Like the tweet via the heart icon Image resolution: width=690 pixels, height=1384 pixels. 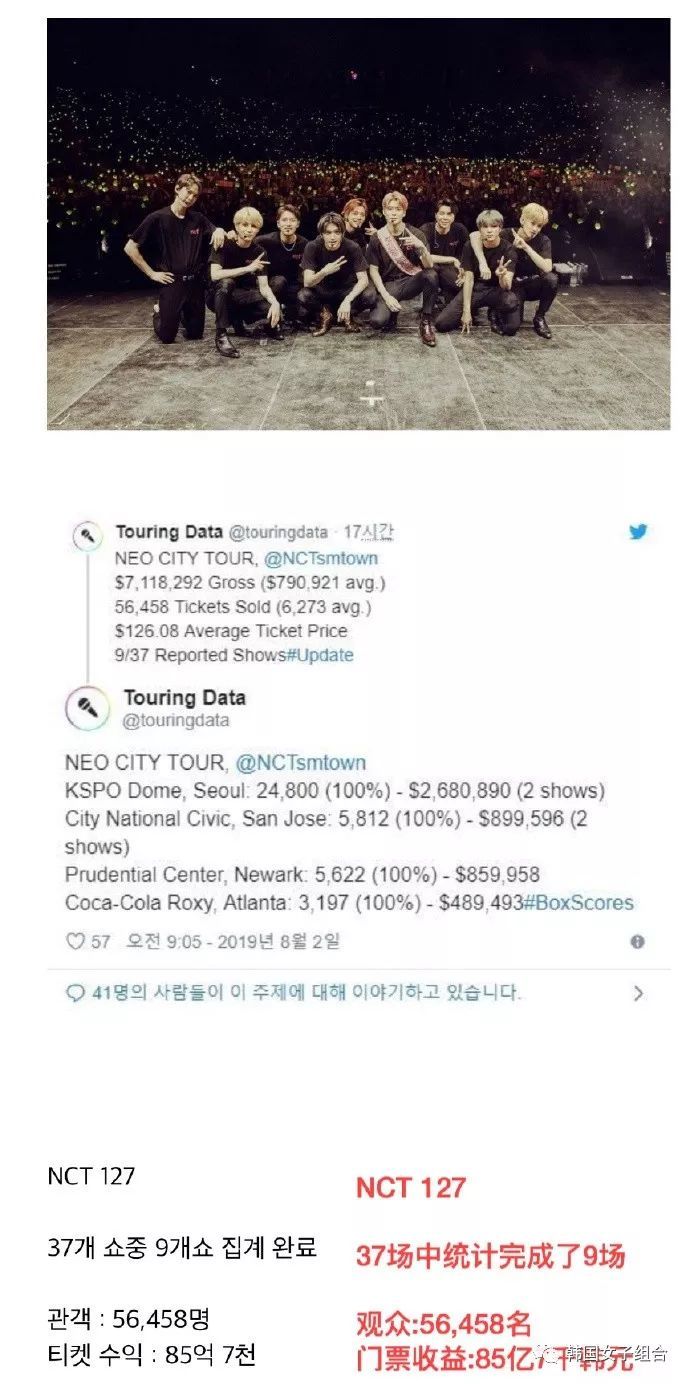pos(75,941)
